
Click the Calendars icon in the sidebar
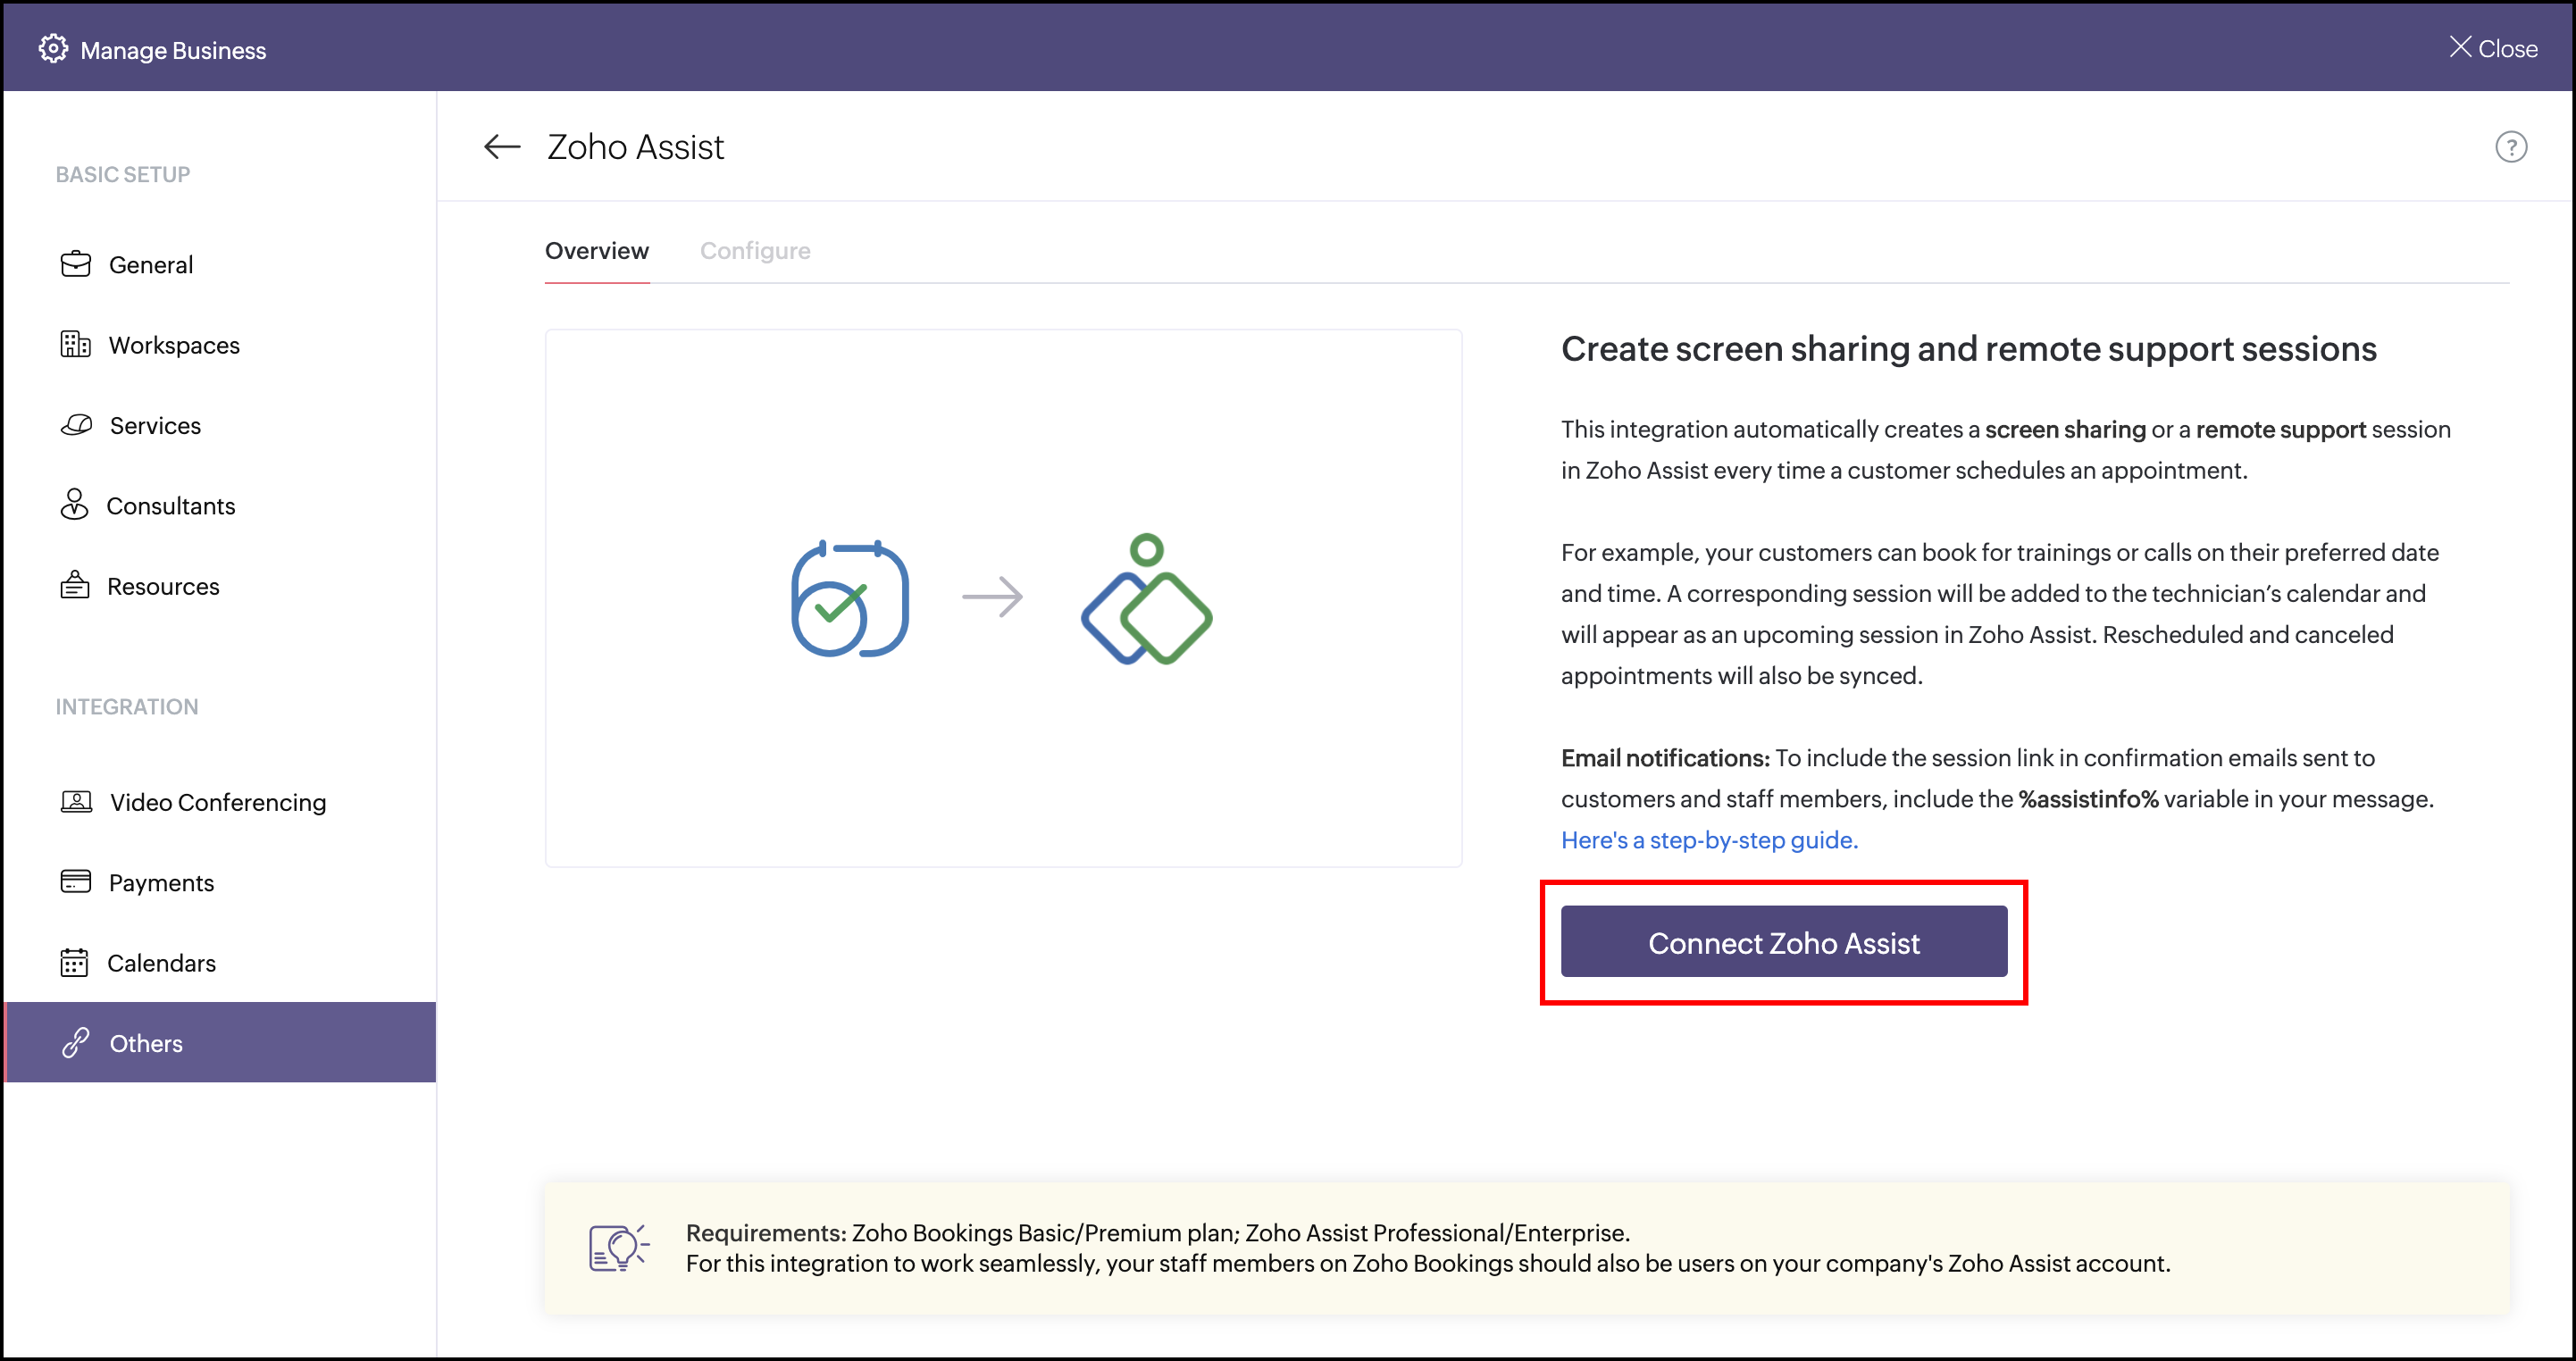(x=74, y=962)
